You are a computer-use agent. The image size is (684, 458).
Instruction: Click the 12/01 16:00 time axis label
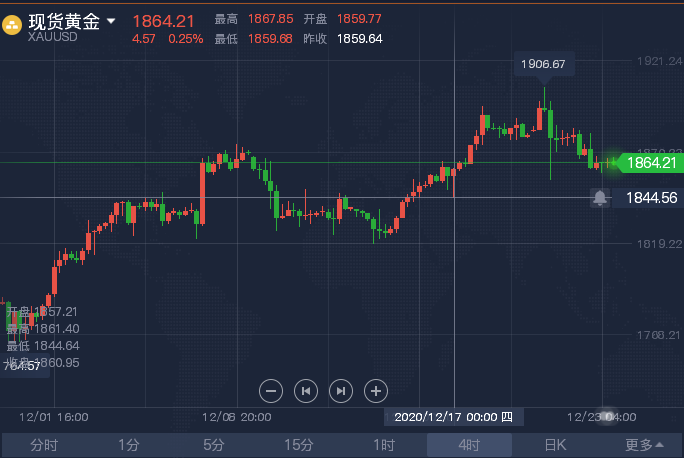pos(54,417)
